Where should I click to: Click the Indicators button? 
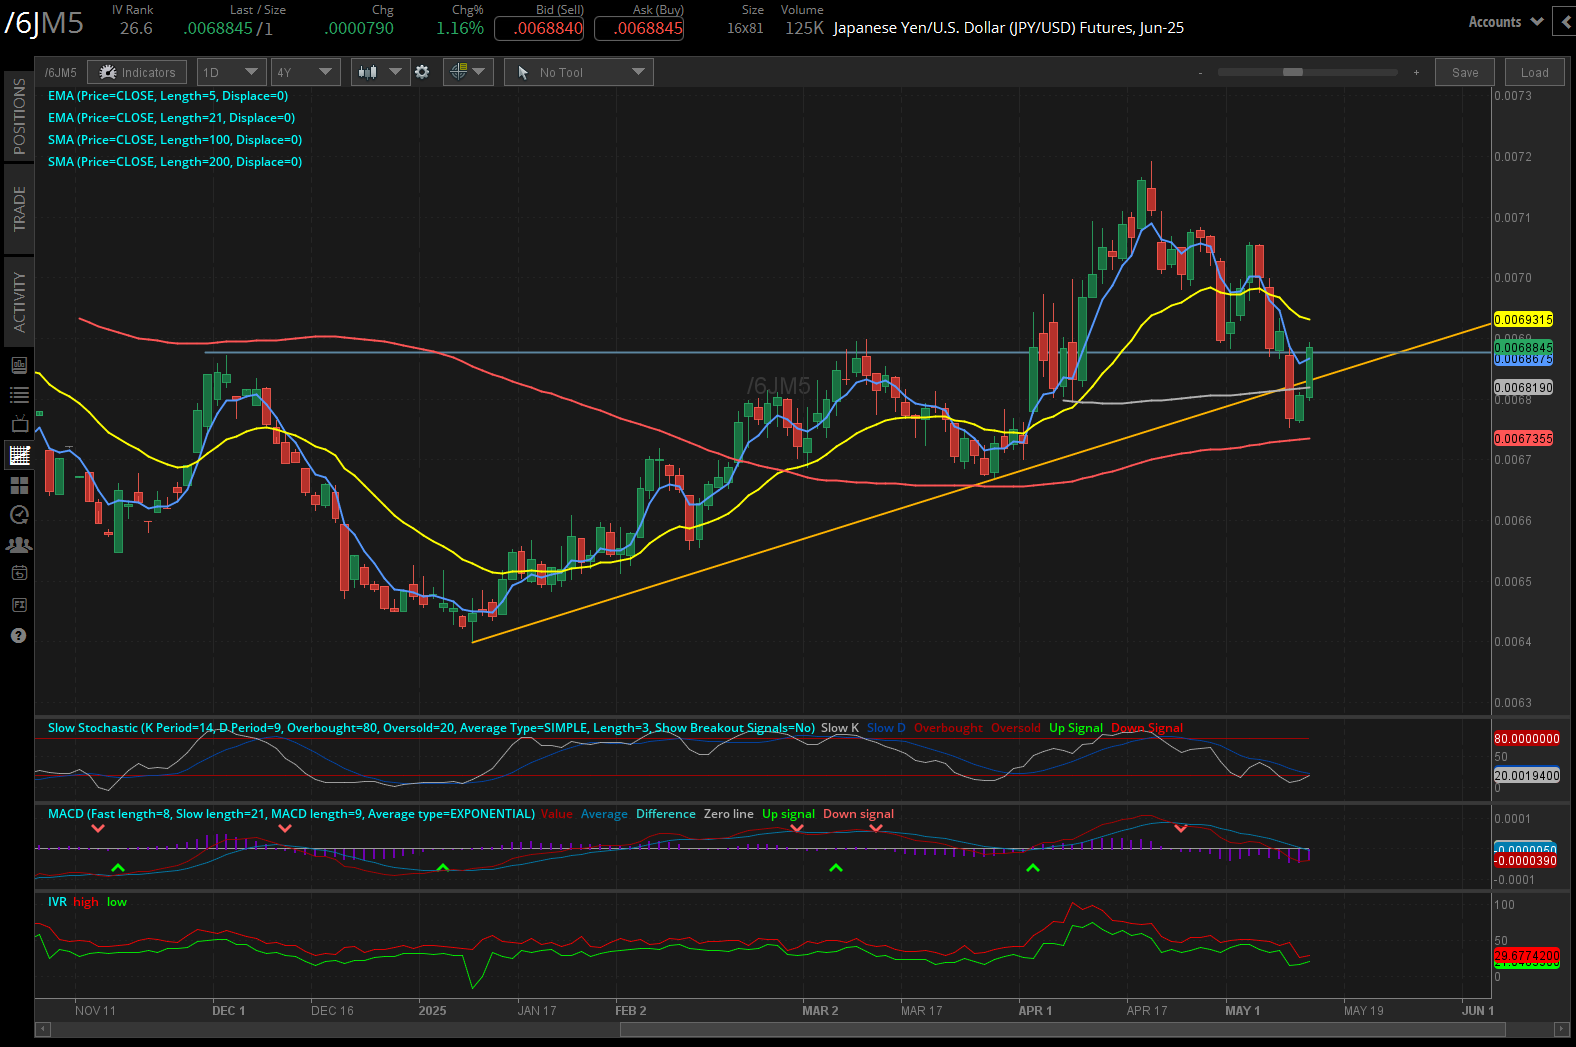[137, 72]
